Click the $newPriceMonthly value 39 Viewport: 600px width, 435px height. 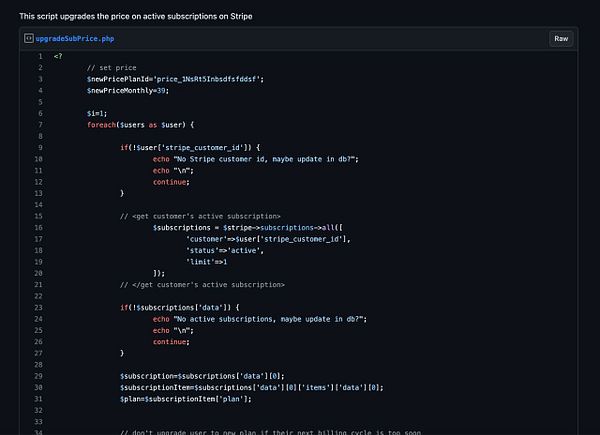click(161, 91)
